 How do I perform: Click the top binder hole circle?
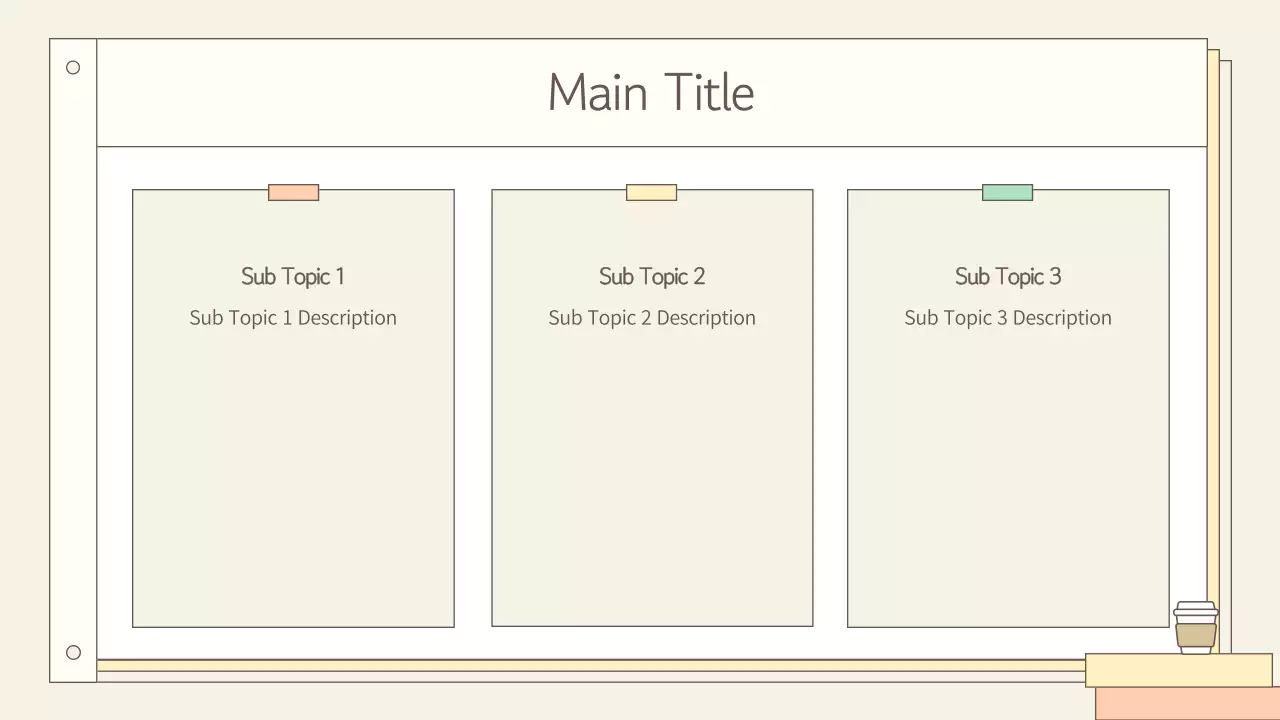pos(73,68)
